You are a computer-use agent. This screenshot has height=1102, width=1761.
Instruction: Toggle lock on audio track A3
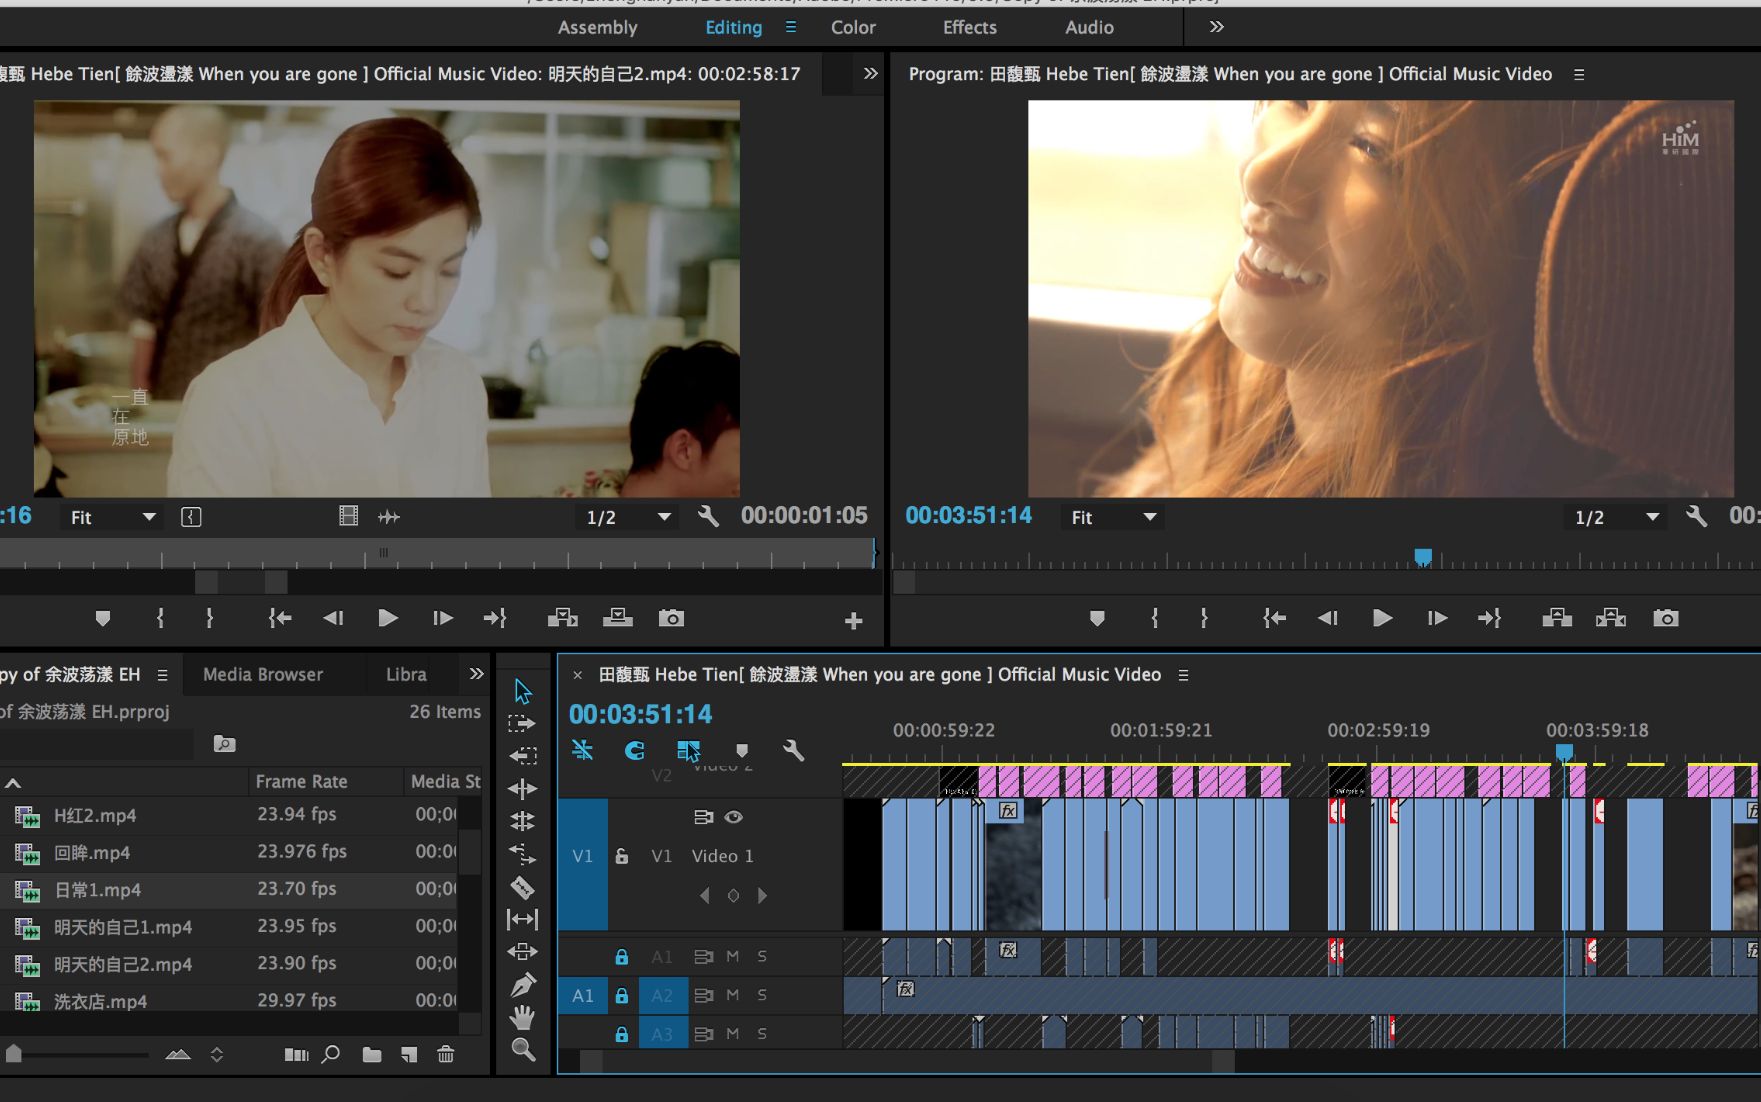point(621,1034)
